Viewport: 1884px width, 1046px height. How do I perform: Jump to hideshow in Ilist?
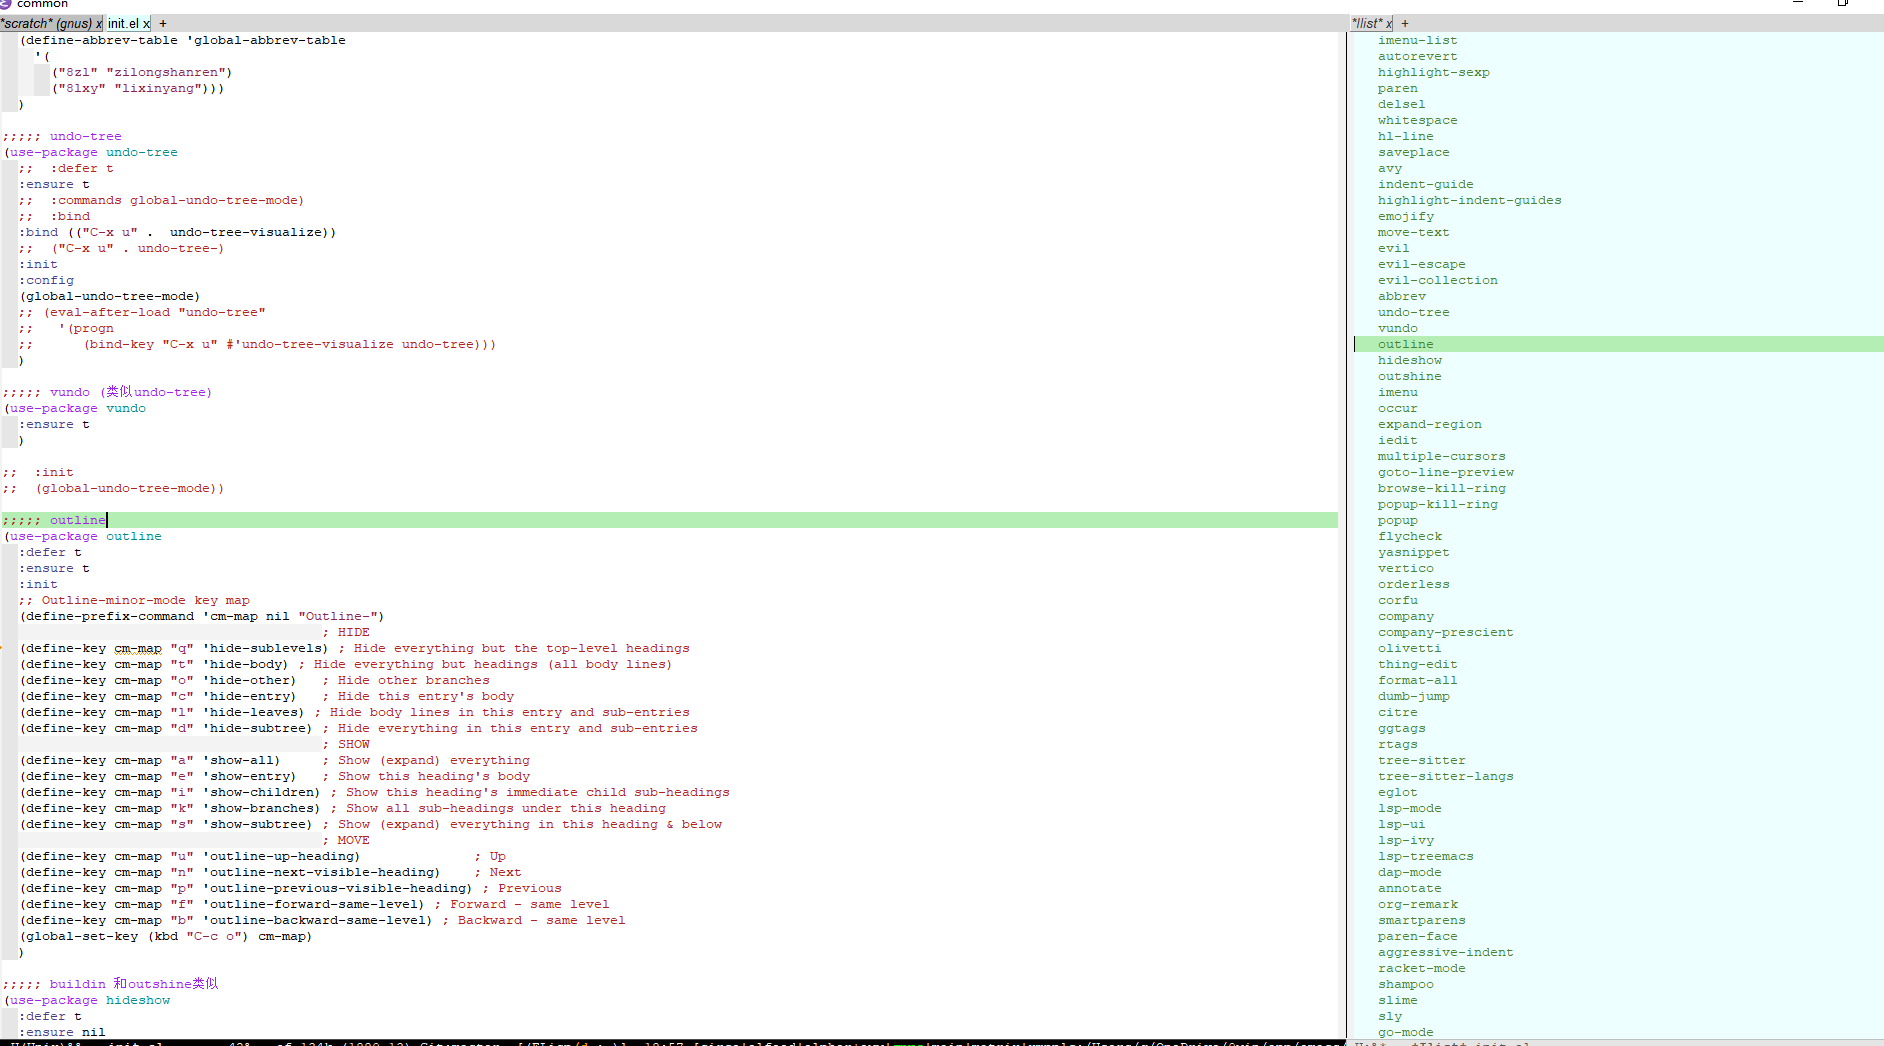tap(1409, 360)
